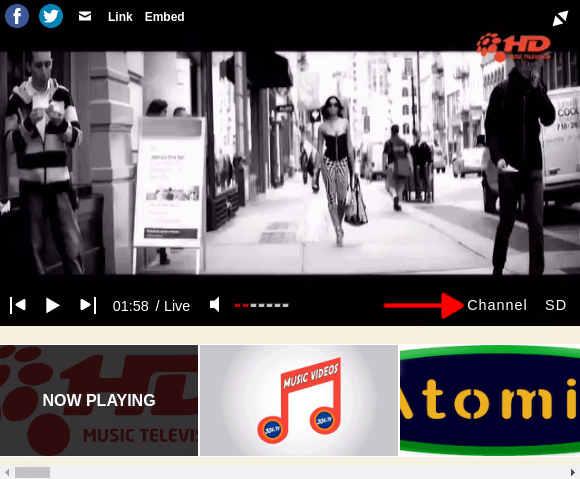Start playback with the play button
This screenshot has height=479, width=580.
[53, 306]
